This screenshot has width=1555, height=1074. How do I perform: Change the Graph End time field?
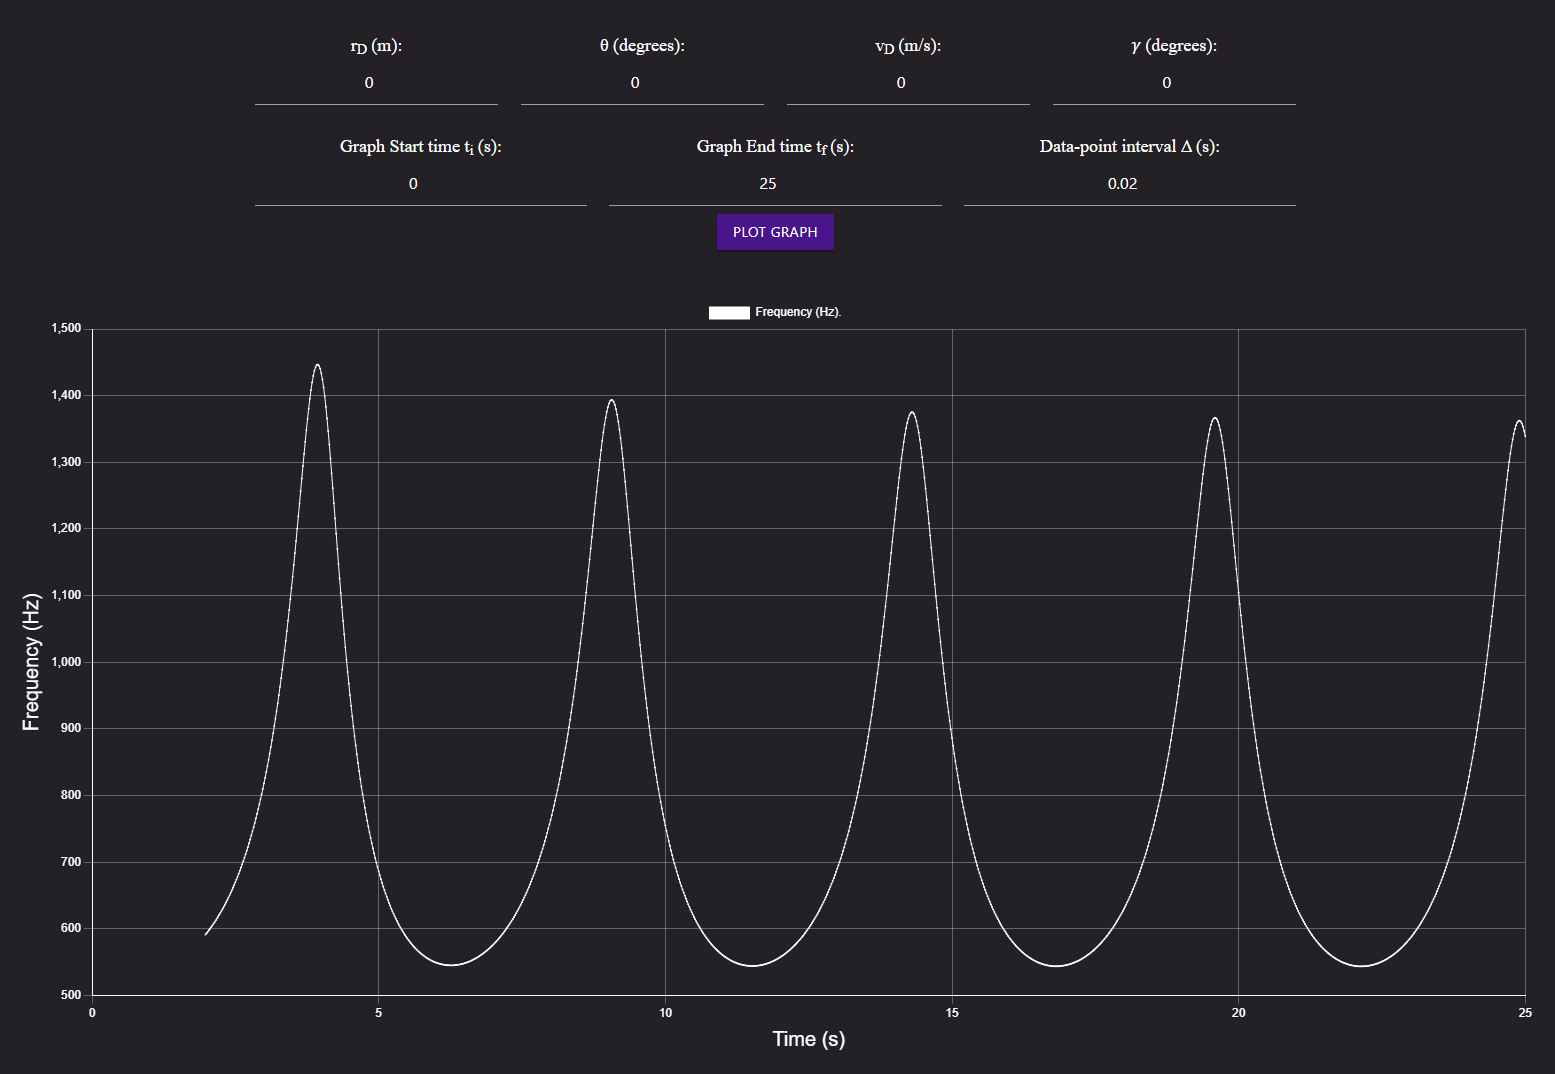click(775, 184)
